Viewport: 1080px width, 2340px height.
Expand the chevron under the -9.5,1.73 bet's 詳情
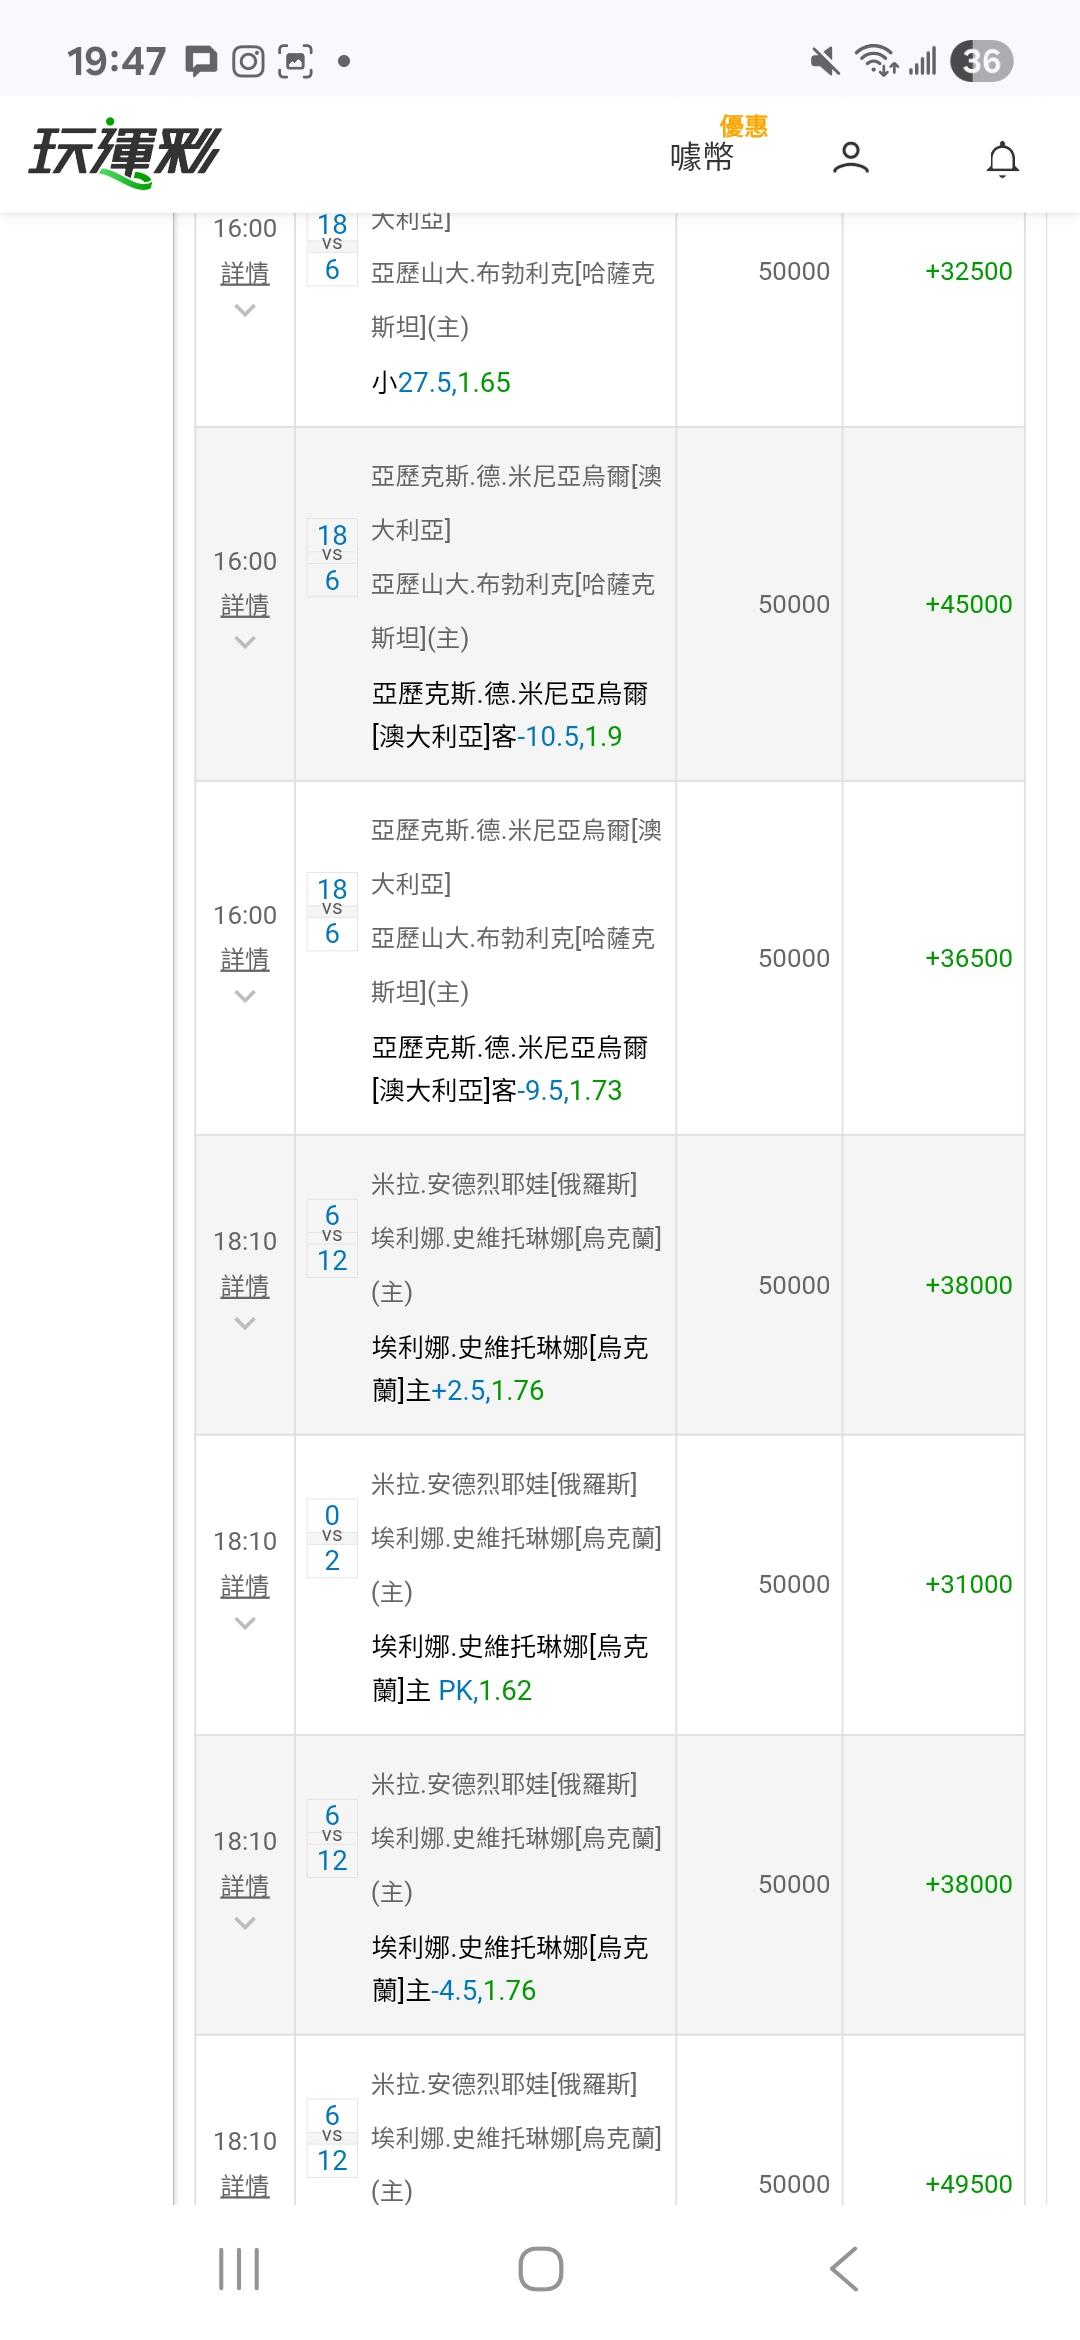[x=245, y=997]
